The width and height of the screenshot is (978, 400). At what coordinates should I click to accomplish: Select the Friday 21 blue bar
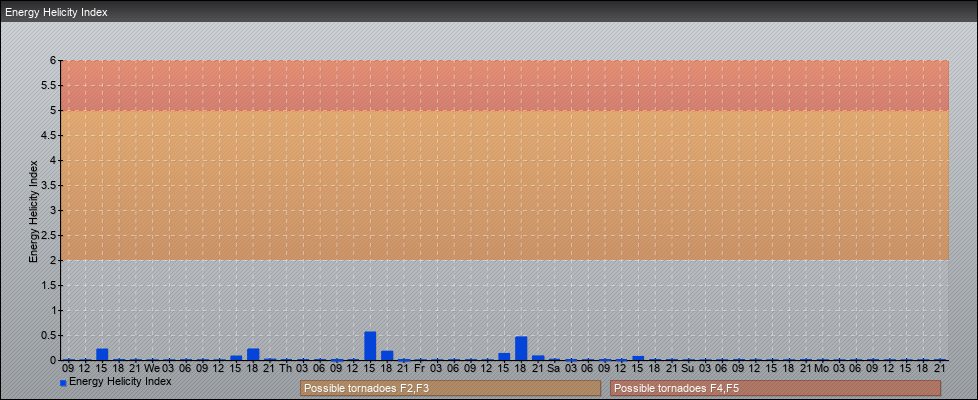click(538, 358)
